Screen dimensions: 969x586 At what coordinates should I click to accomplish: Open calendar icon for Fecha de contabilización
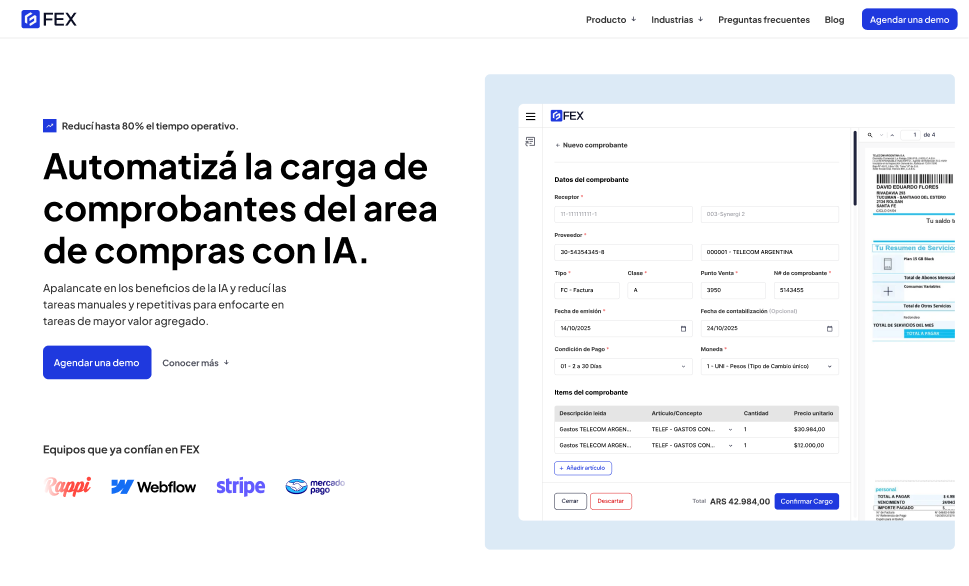tap(829, 328)
